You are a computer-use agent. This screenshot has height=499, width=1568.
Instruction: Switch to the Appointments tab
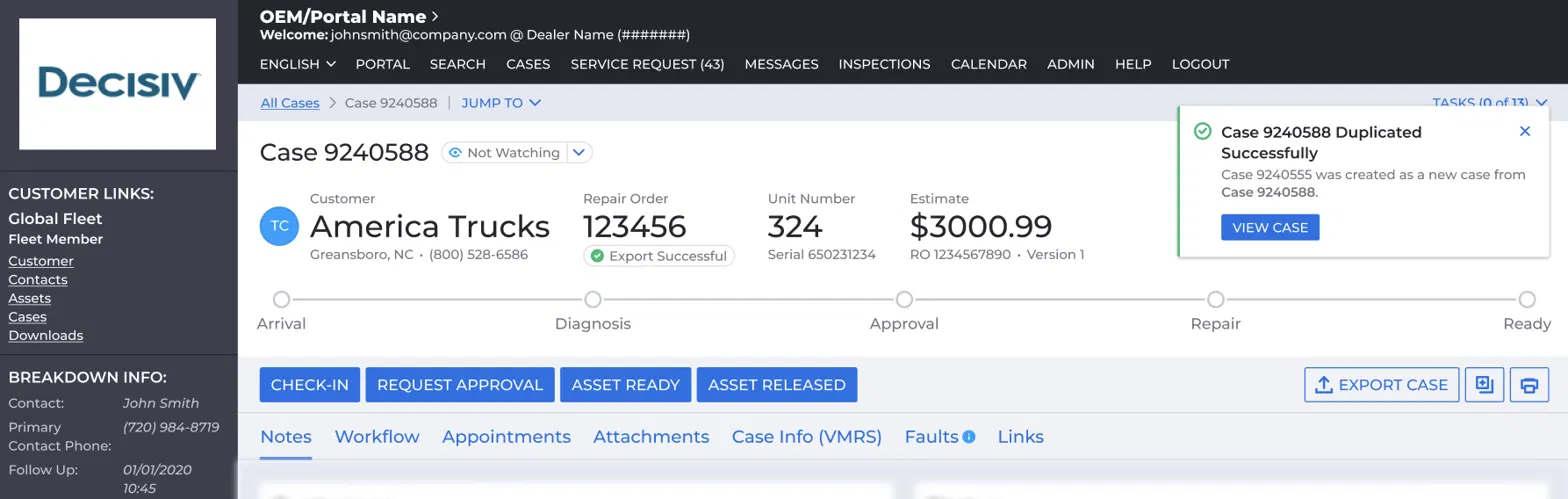coord(507,437)
